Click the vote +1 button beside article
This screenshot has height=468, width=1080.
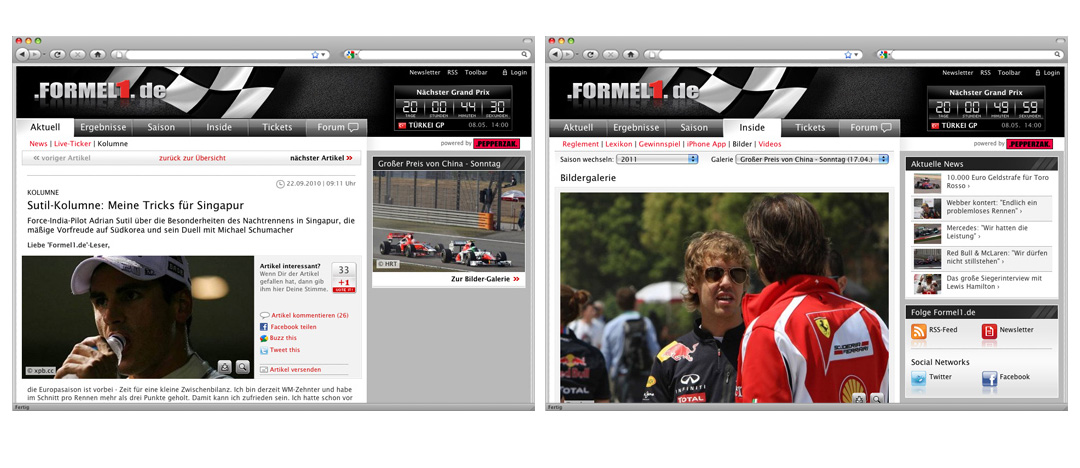coord(344,278)
